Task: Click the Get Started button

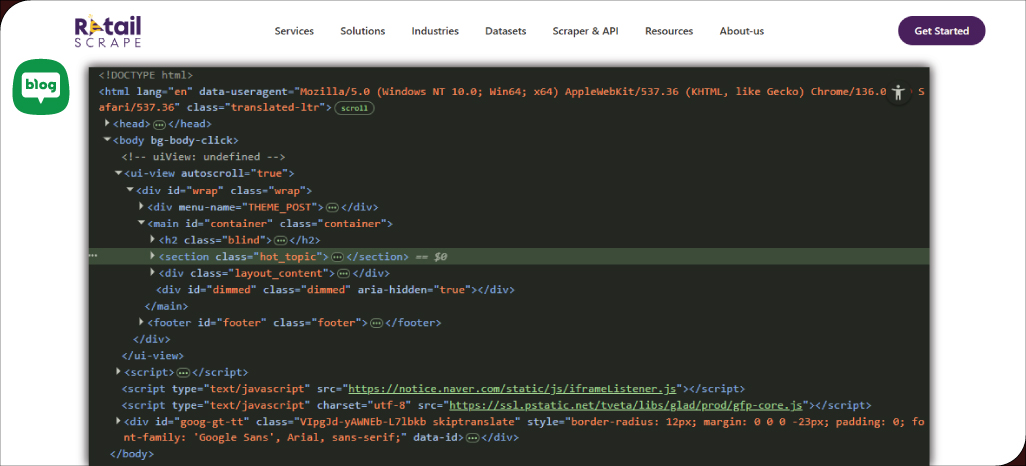Action: pyautogui.click(x=941, y=31)
